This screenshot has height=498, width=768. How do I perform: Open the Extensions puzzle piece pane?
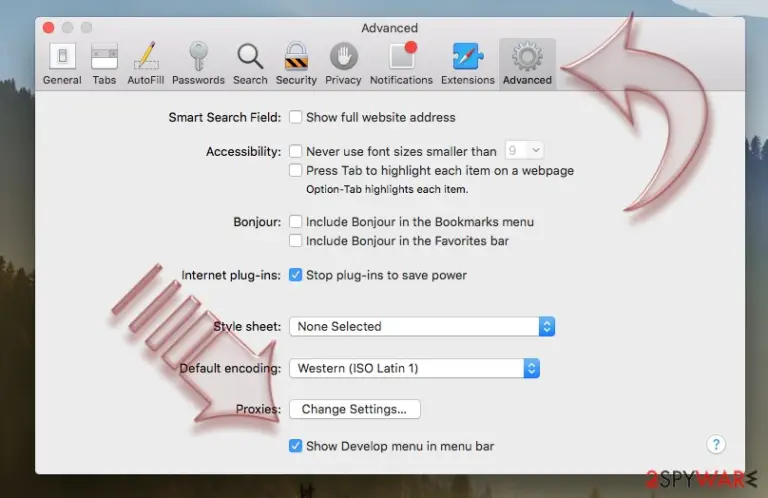tap(468, 64)
